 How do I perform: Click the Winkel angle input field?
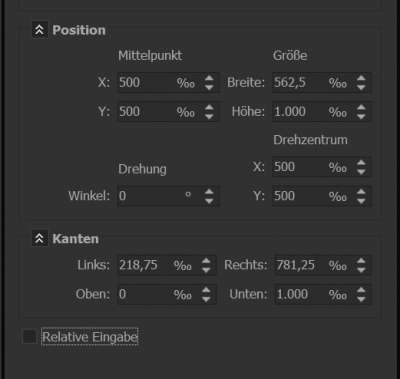tap(168, 196)
